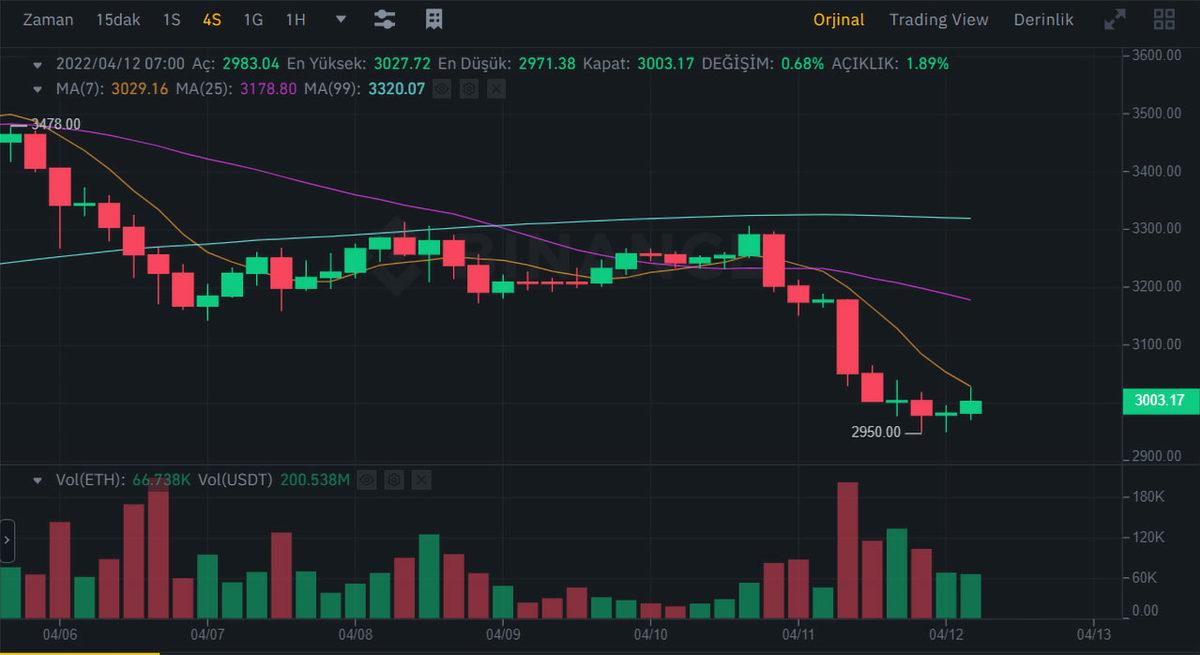Select the 15dak interval
Image resolution: width=1200 pixels, height=655 pixels.
coord(118,20)
